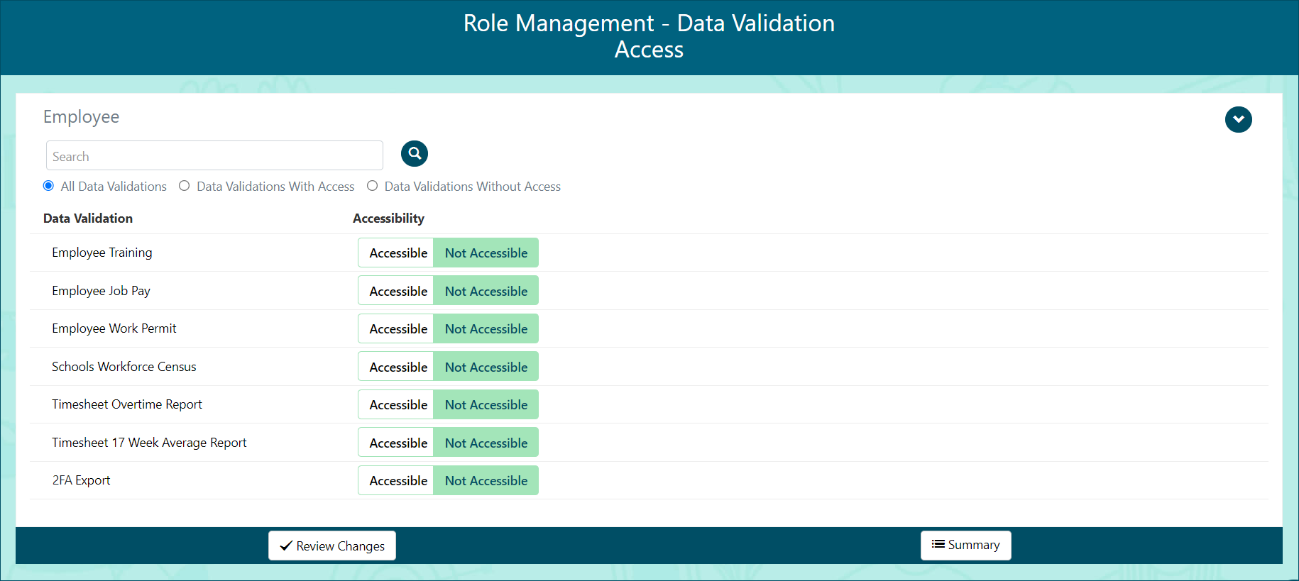Set 2FA Export to Accessible
This screenshot has height=581, width=1299.
(x=397, y=481)
